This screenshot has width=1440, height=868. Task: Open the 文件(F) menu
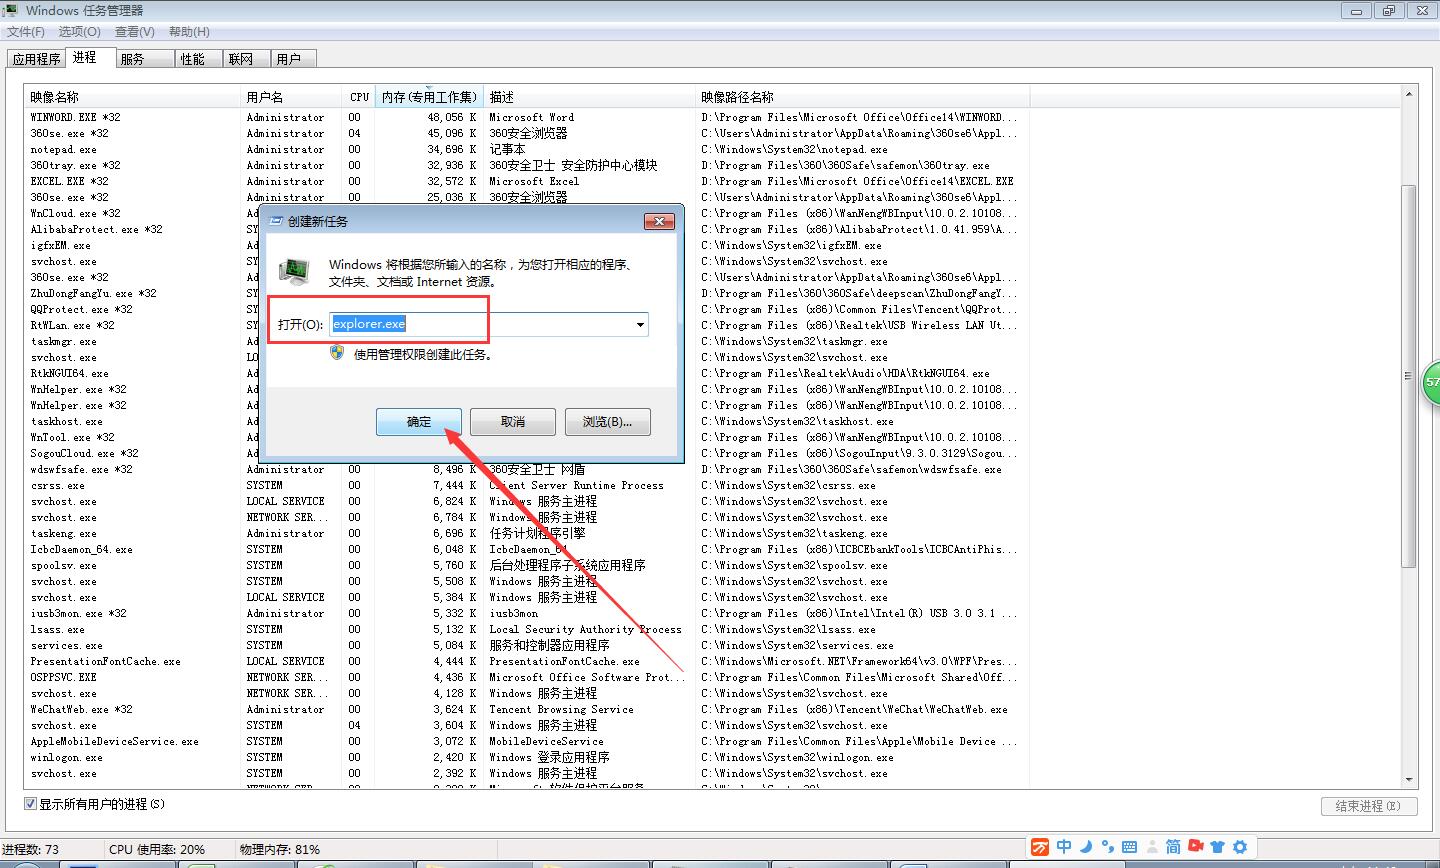tap(26, 32)
